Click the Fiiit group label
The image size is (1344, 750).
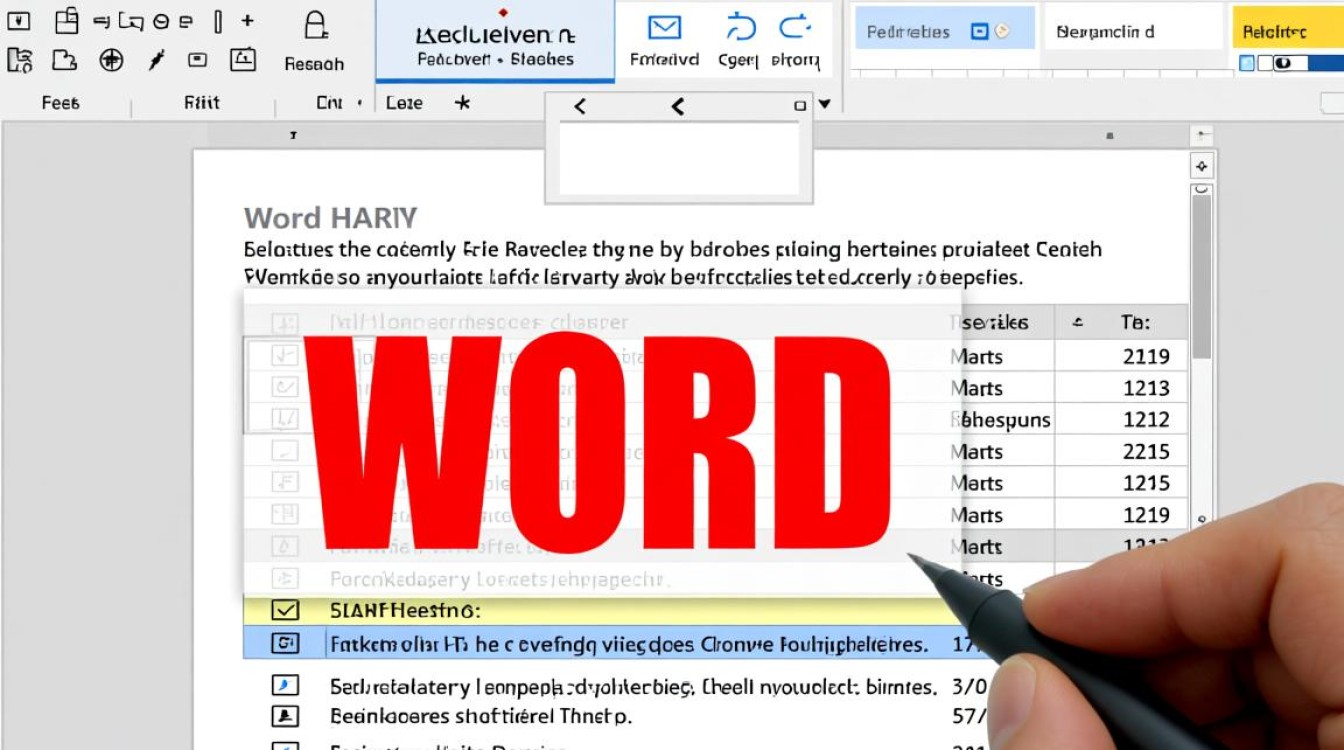pyautogui.click(x=201, y=102)
